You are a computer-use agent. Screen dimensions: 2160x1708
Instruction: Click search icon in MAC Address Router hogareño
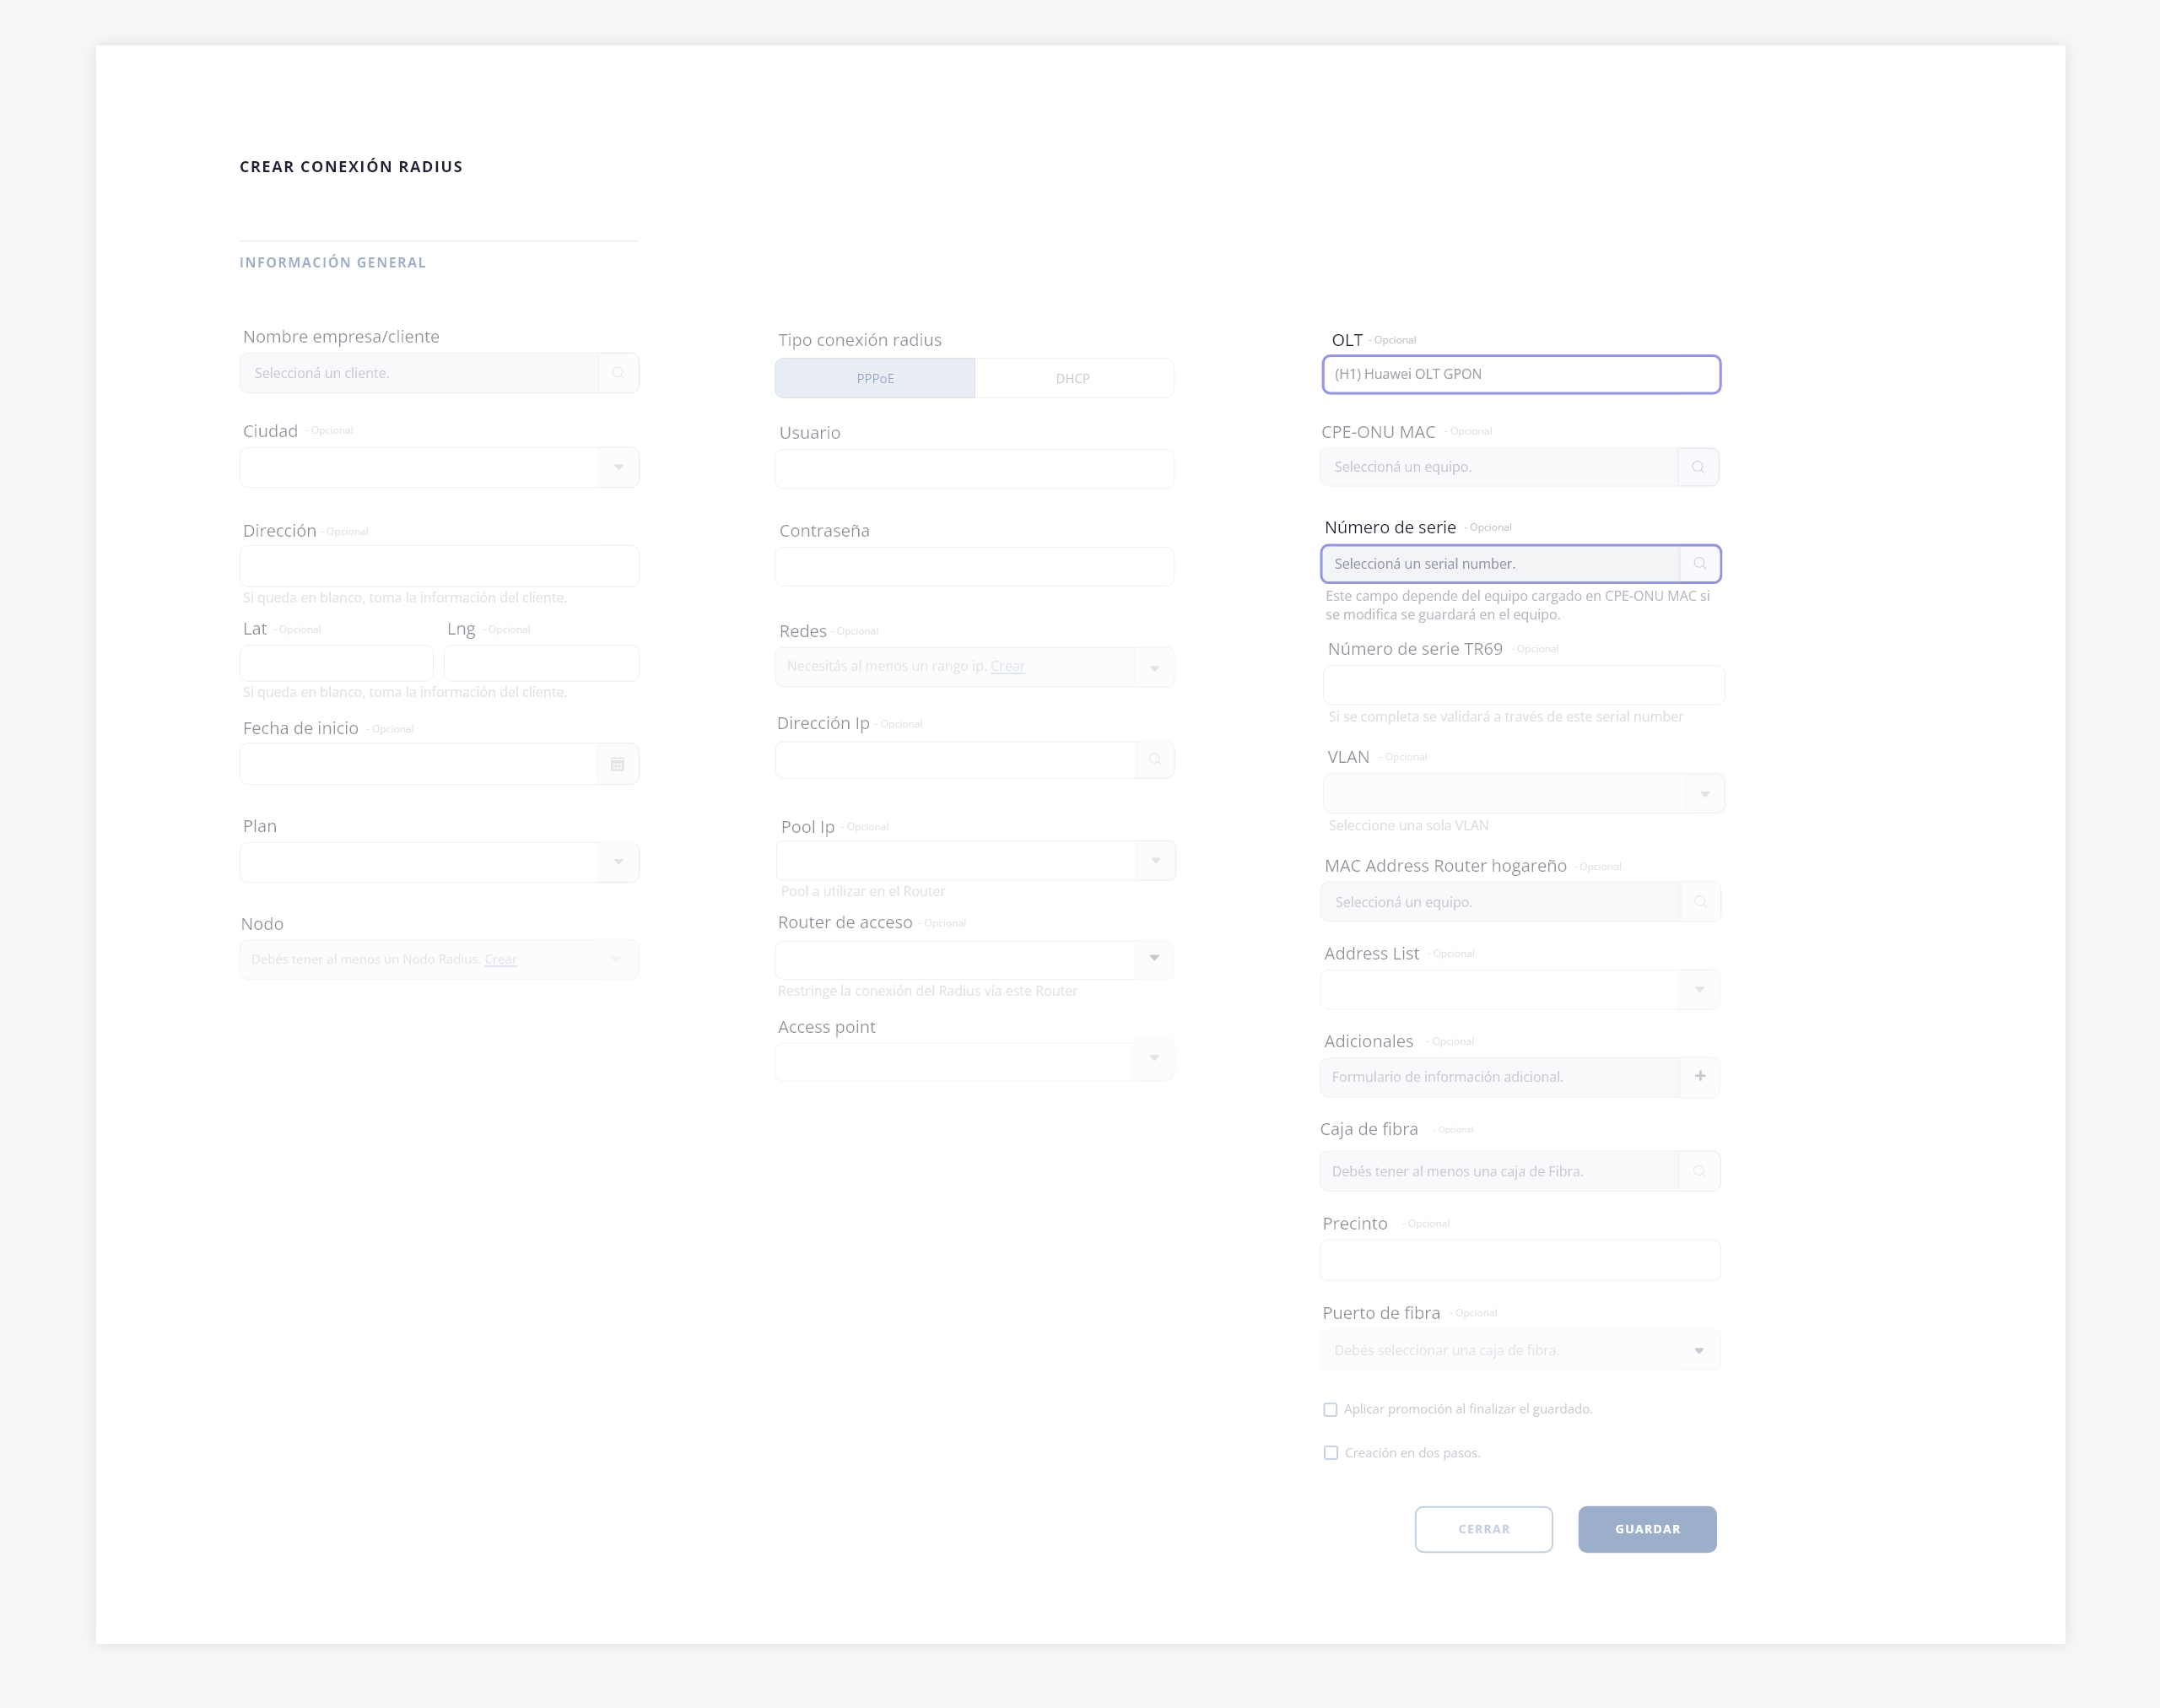point(1699,902)
